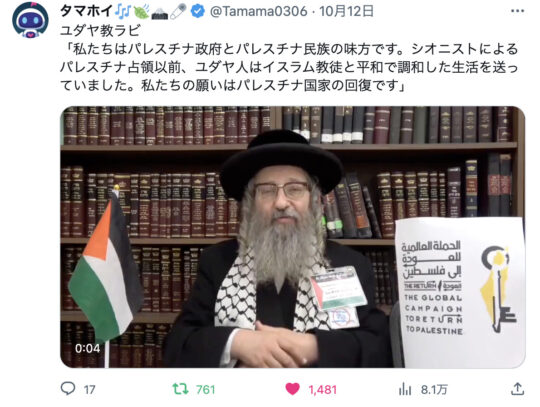Click the 761 retweet count

pyautogui.click(x=206, y=389)
